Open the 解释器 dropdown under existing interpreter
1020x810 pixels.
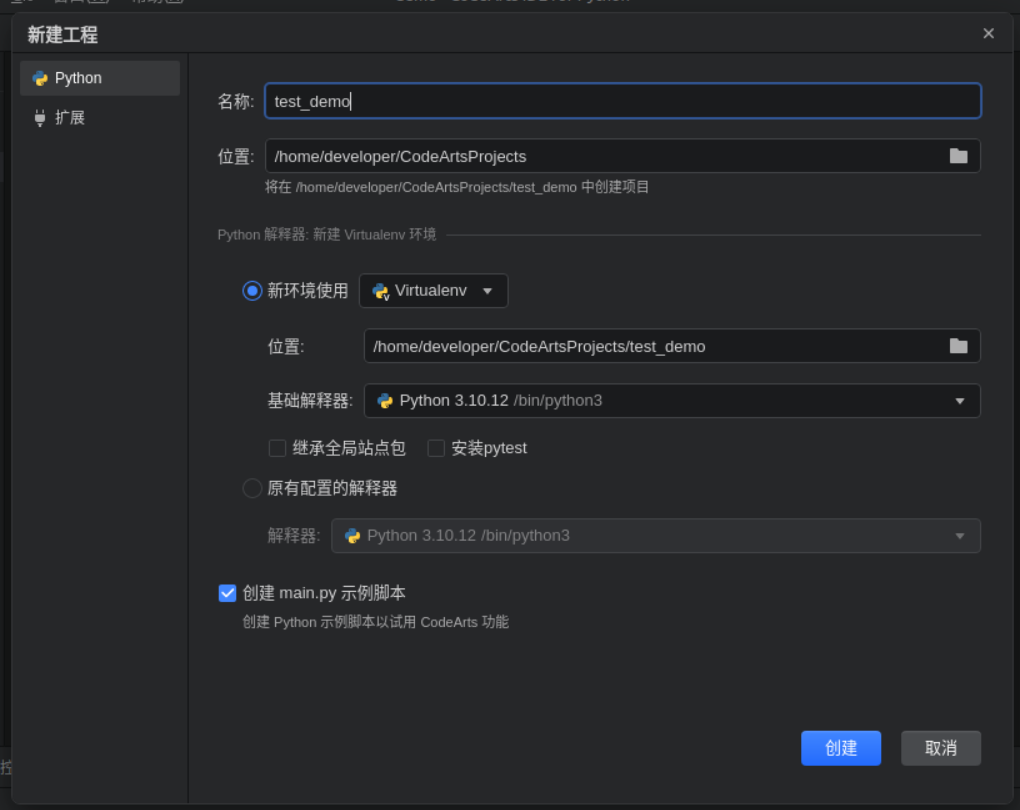point(656,535)
